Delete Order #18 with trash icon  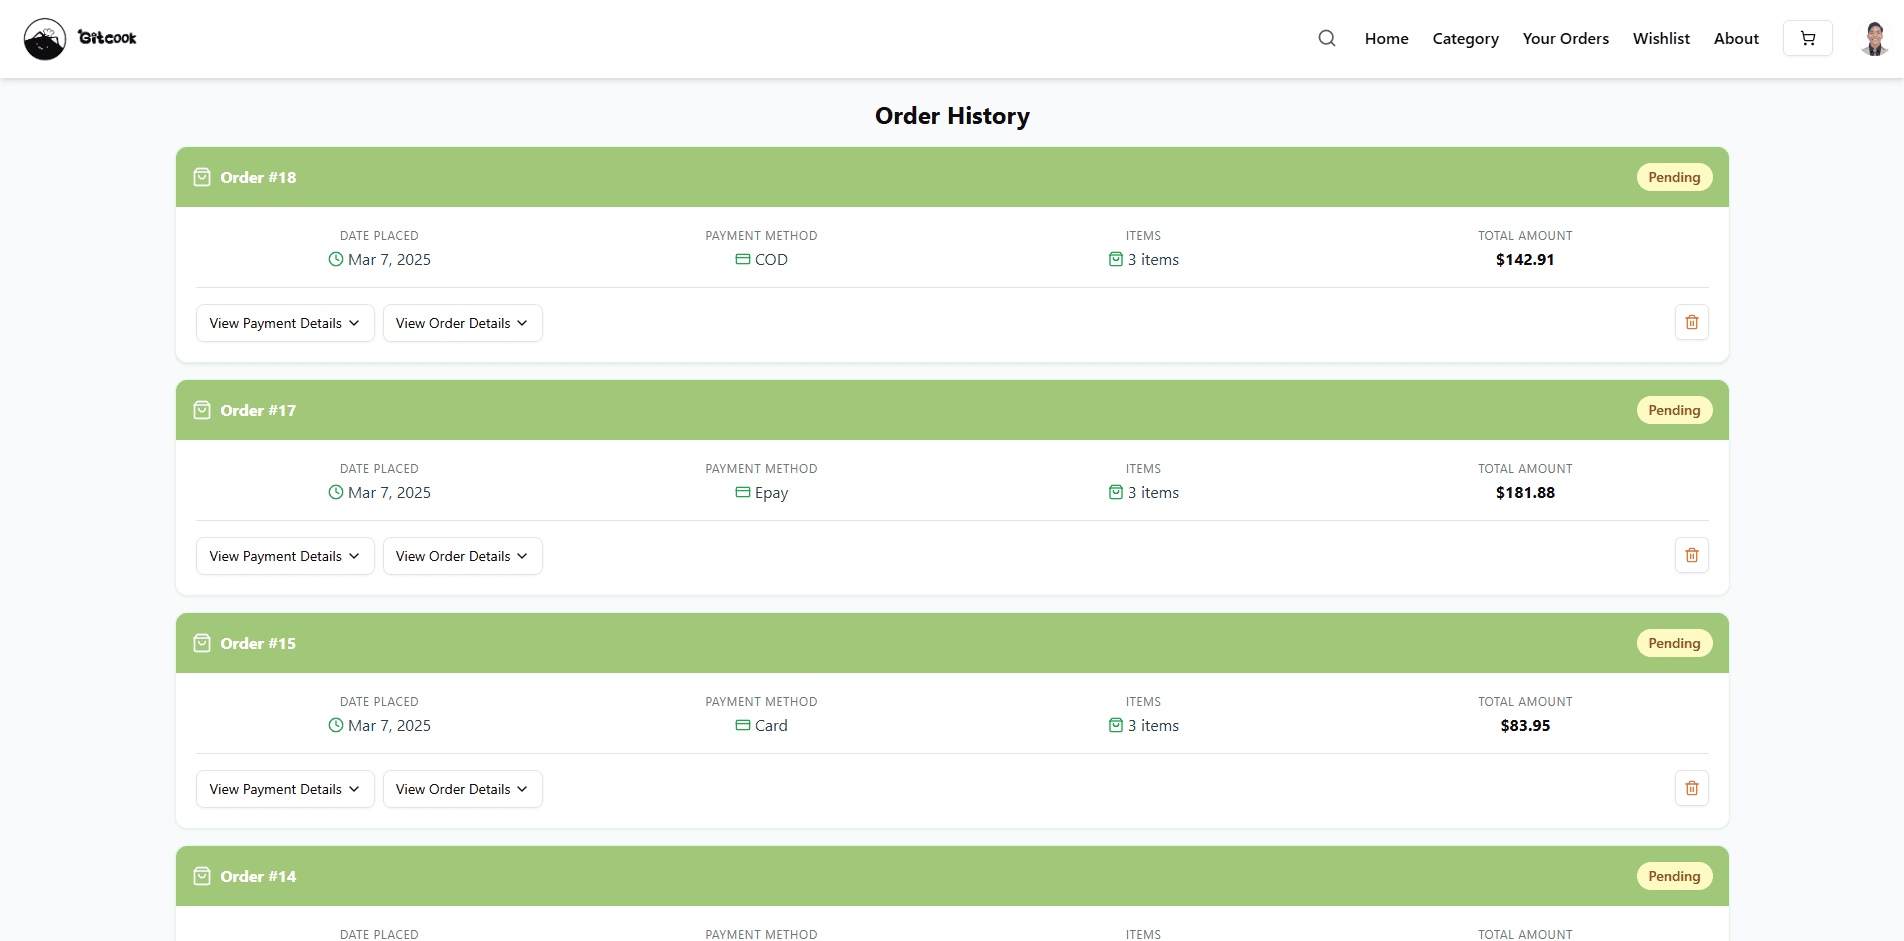(1692, 322)
